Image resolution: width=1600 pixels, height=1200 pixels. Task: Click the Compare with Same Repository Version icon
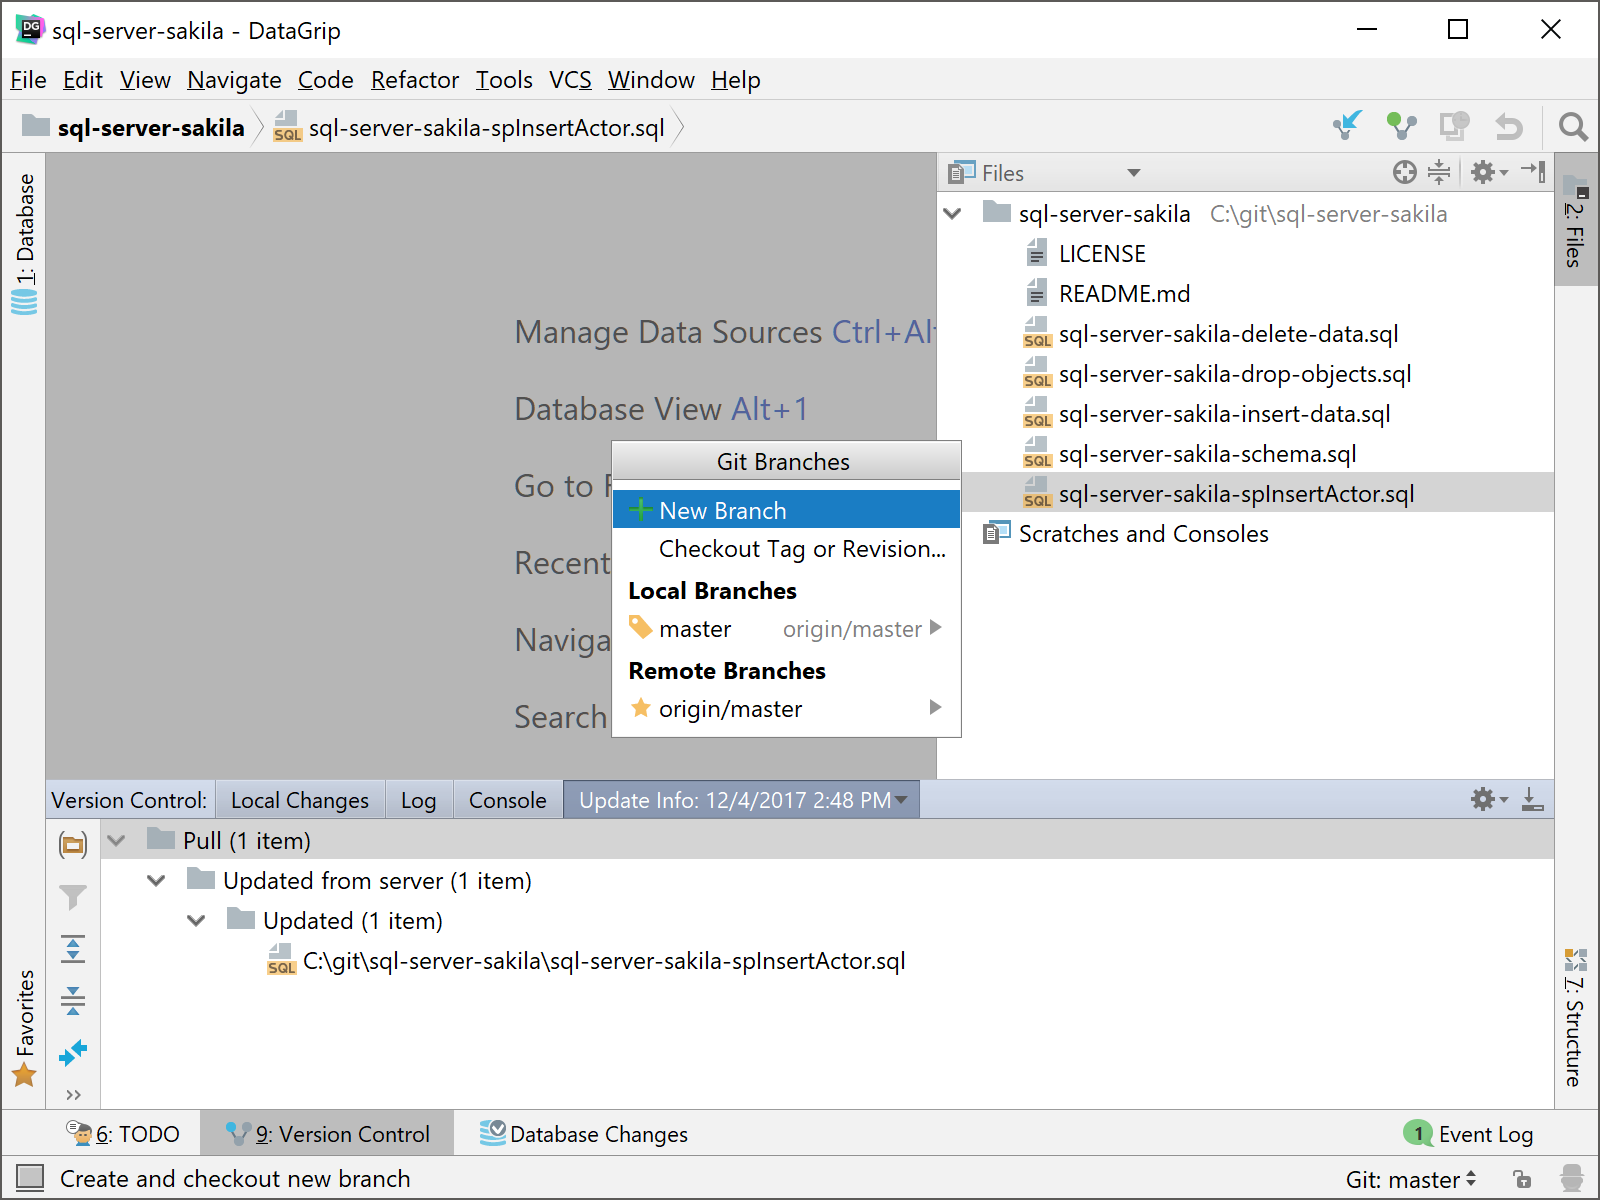1455,127
